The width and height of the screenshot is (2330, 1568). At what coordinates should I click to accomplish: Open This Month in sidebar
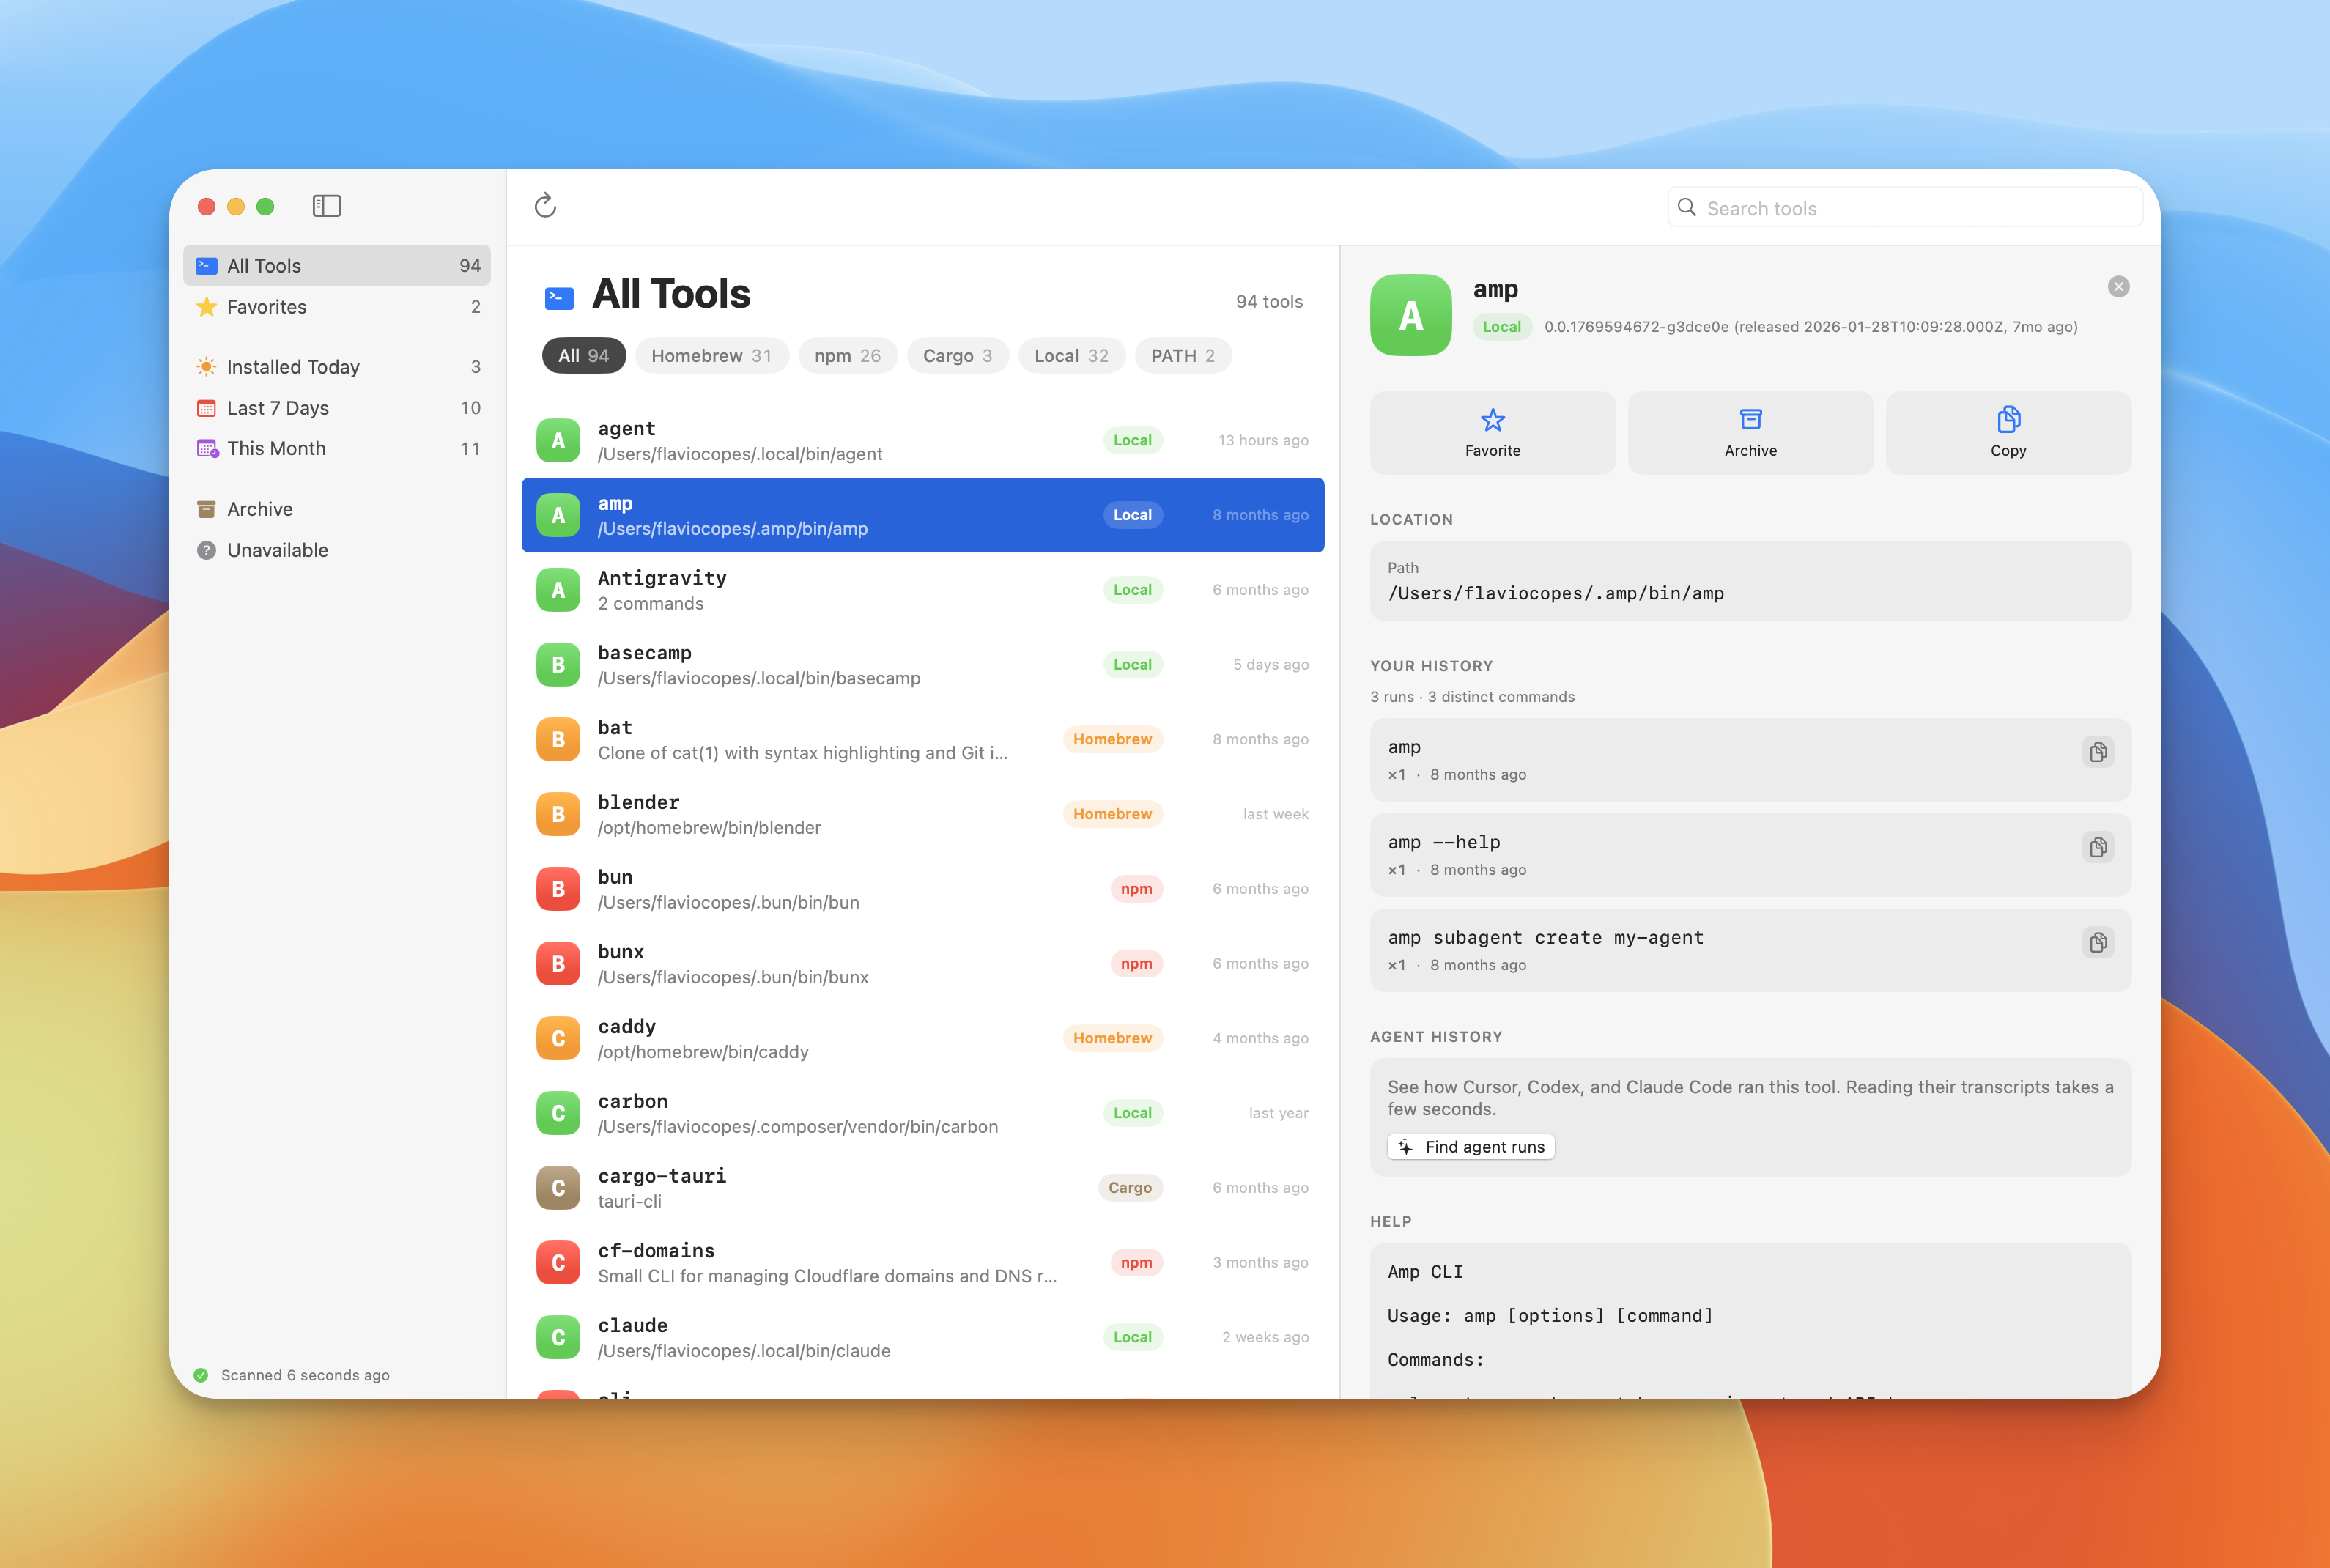coord(337,448)
